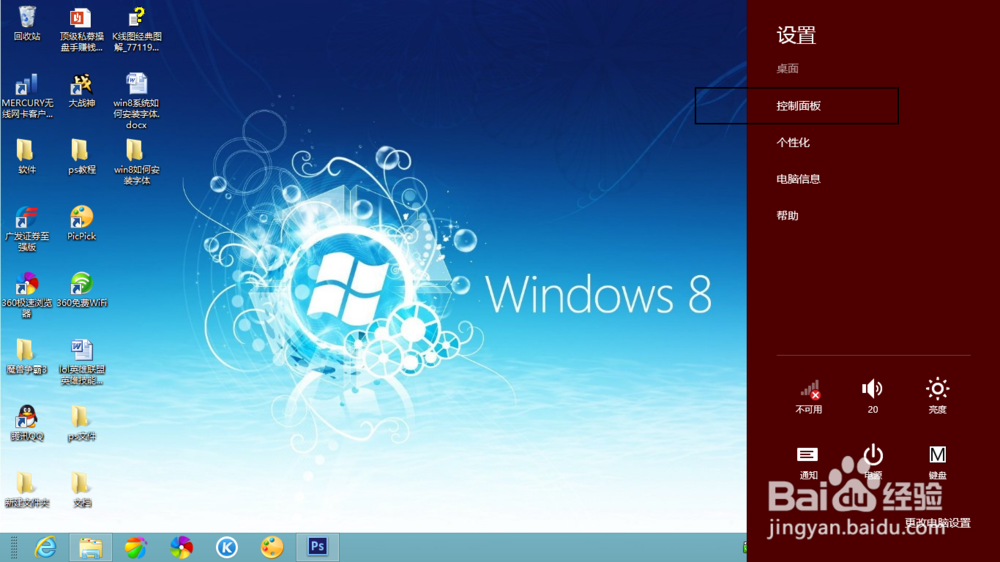Select the 魔兽争霸3 folder
Viewport: 1000px width, 562px height.
coord(26,356)
